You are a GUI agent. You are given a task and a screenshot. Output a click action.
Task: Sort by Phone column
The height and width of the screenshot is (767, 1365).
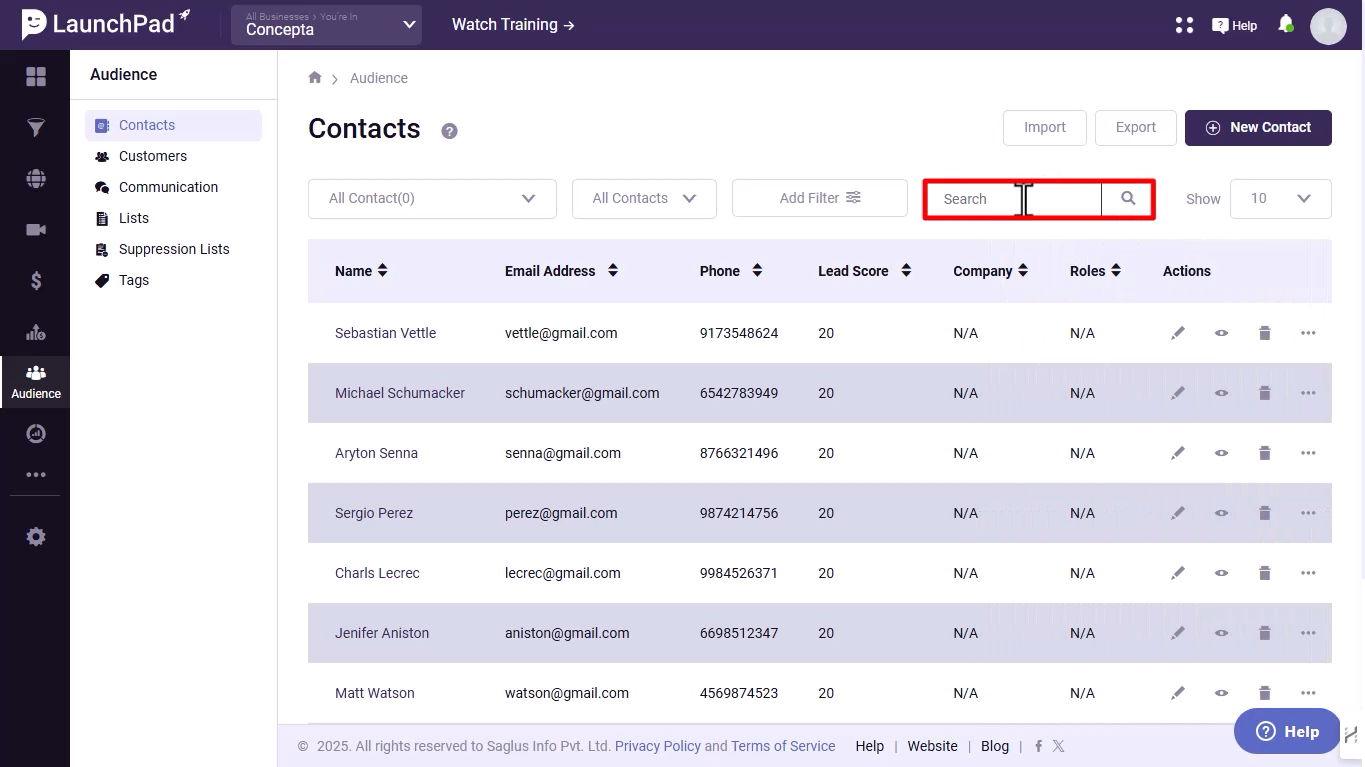pos(757,271)
